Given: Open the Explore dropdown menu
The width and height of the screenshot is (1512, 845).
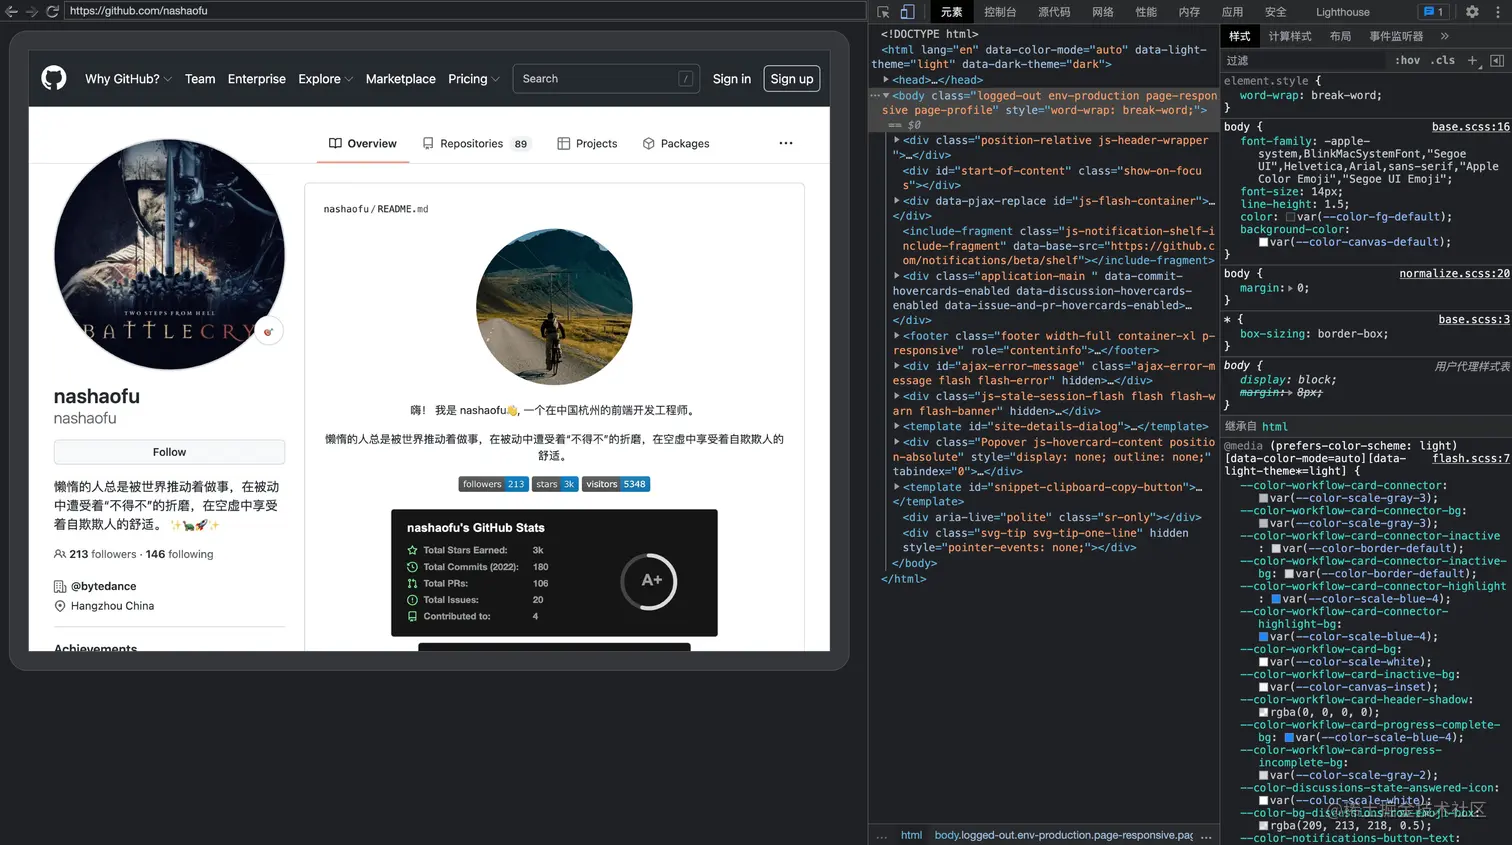Looking at the screenshot, I should (325, 79).
